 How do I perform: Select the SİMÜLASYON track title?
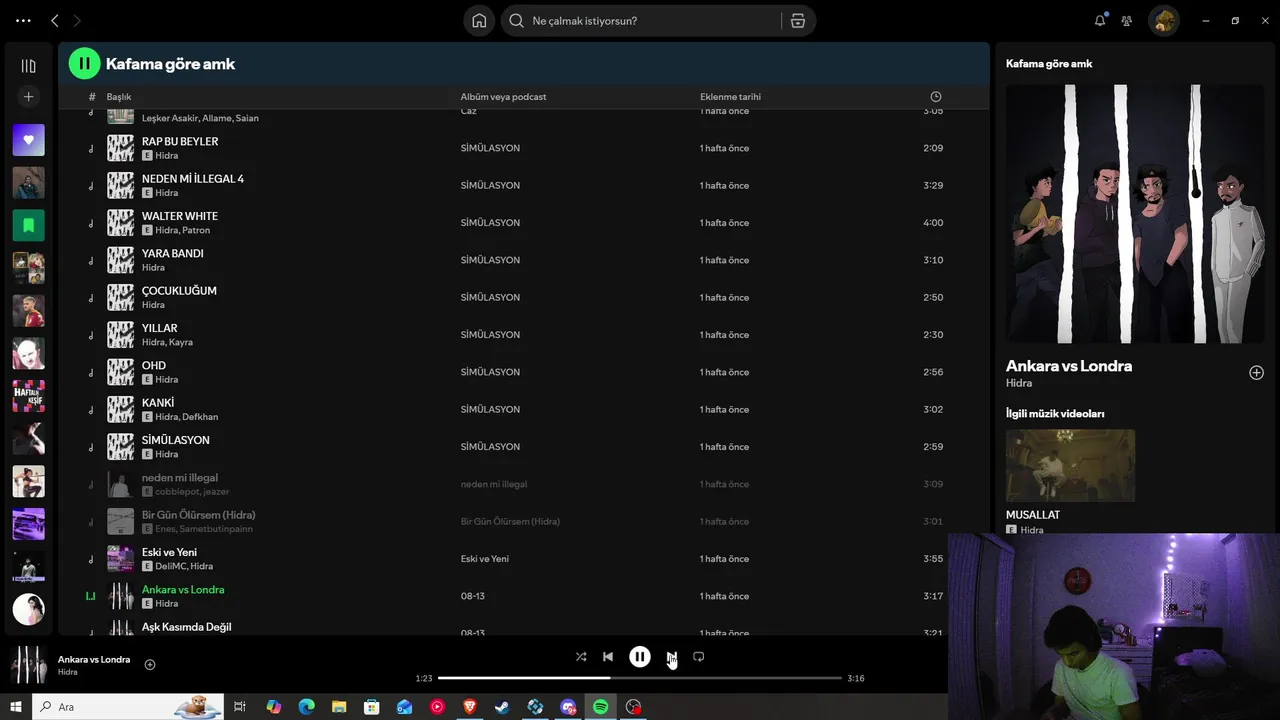coord(176,440)
